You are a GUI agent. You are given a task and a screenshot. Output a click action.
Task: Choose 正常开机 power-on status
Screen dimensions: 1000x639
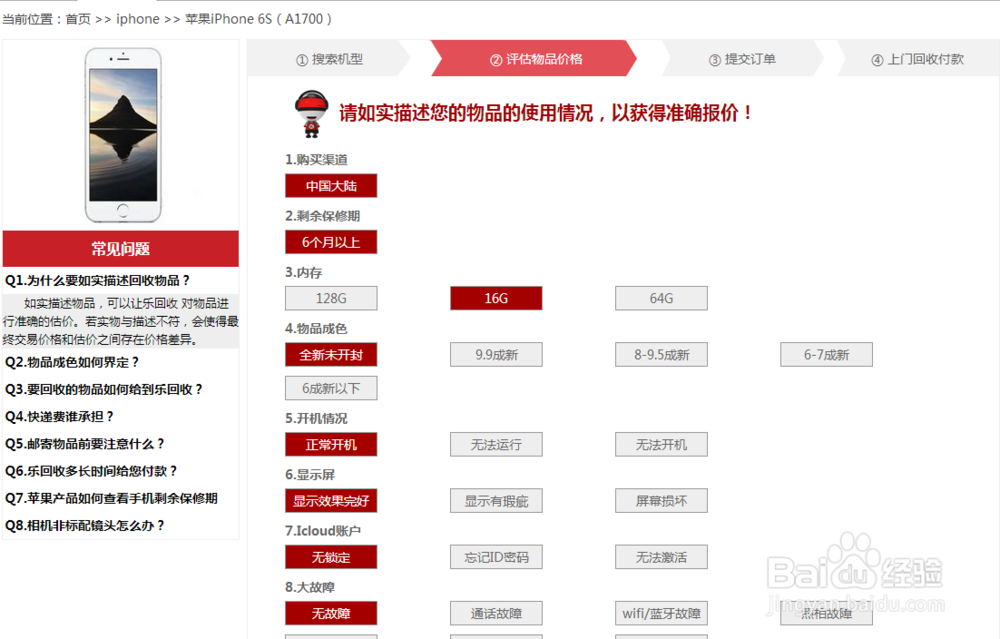pyautogui.click(x=331, y=444)
